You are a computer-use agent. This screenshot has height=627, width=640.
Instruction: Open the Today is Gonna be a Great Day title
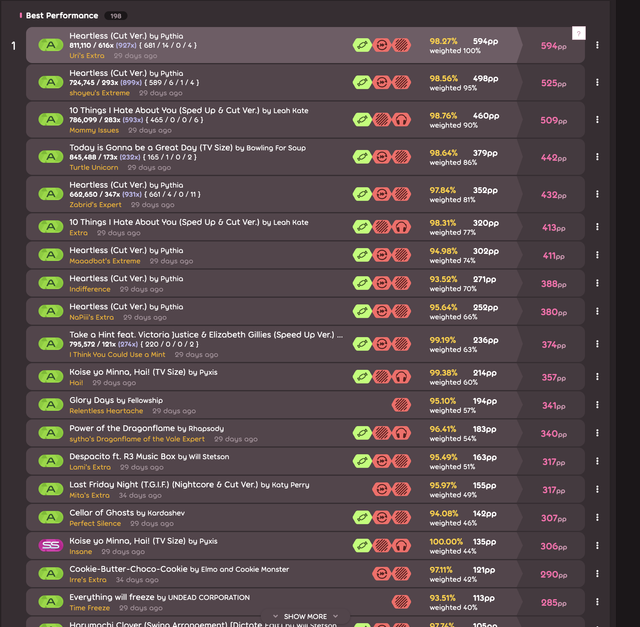187,148
